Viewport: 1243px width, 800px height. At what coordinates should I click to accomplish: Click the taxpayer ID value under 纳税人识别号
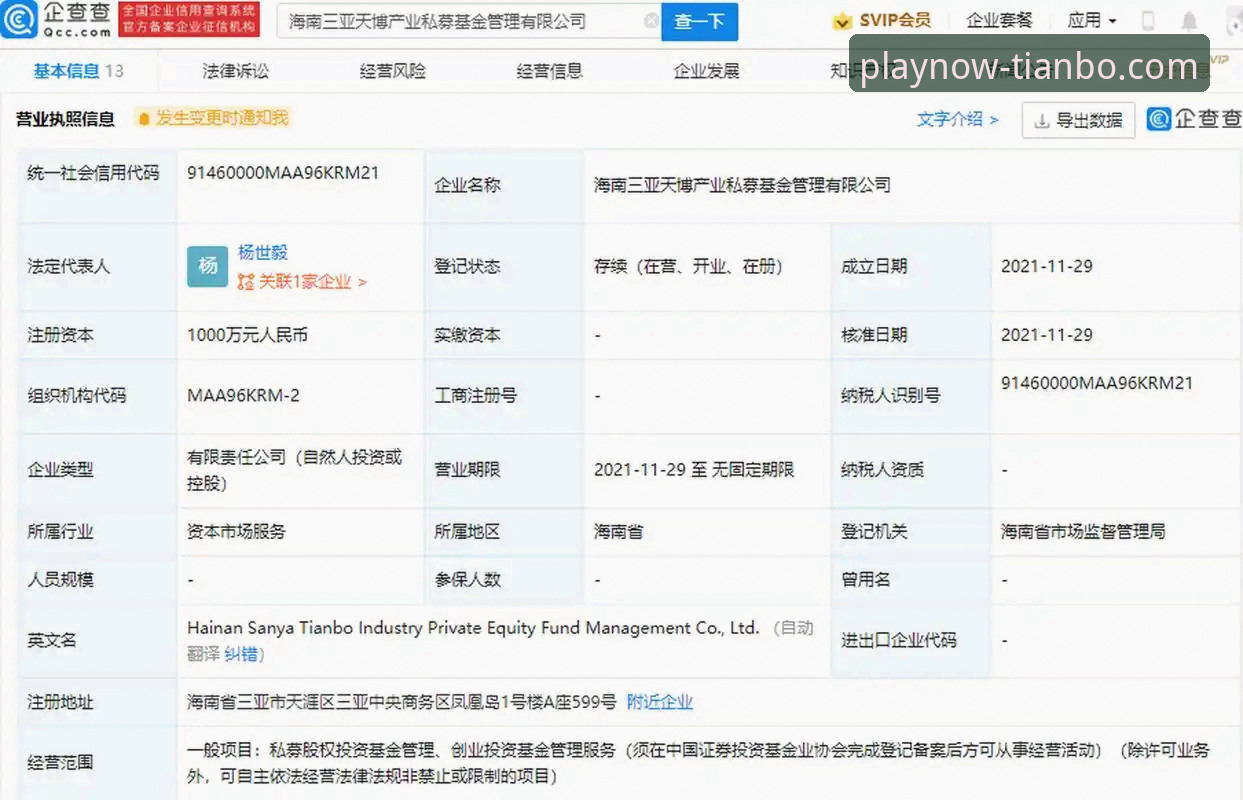click(x=1097, y=383)
